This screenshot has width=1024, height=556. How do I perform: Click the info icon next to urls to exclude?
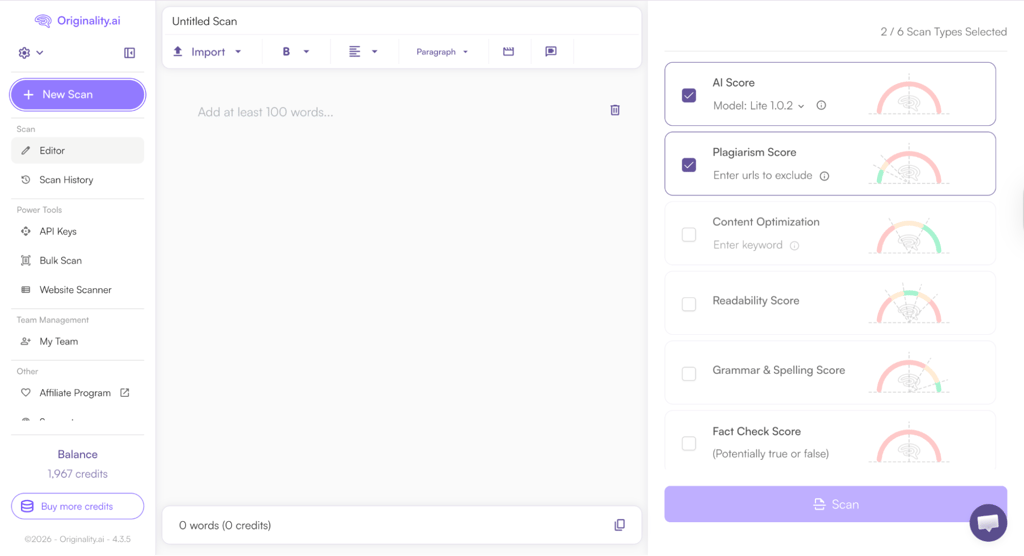coord(824,176)
